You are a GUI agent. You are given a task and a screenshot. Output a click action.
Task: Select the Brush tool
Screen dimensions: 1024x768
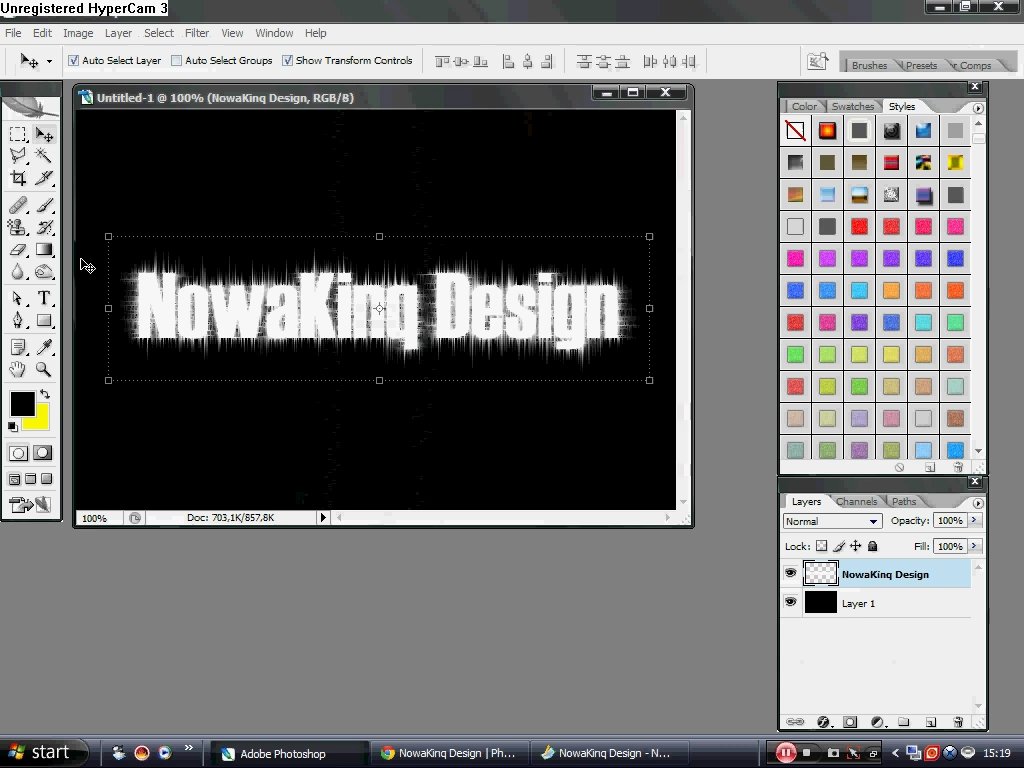[44, 205]
